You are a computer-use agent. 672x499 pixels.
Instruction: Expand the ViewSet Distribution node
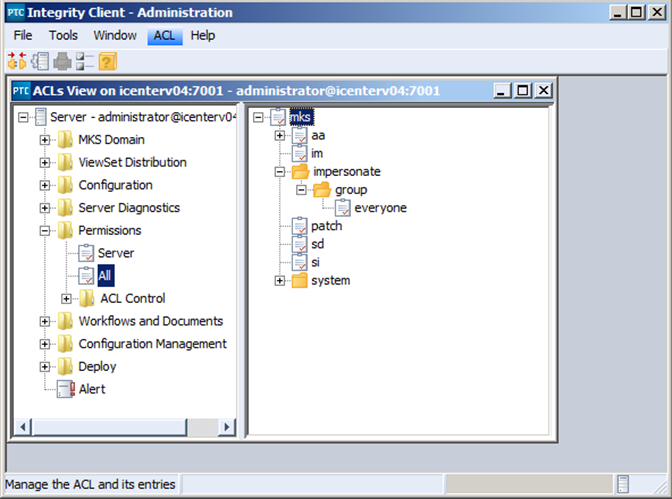(45, 162)
